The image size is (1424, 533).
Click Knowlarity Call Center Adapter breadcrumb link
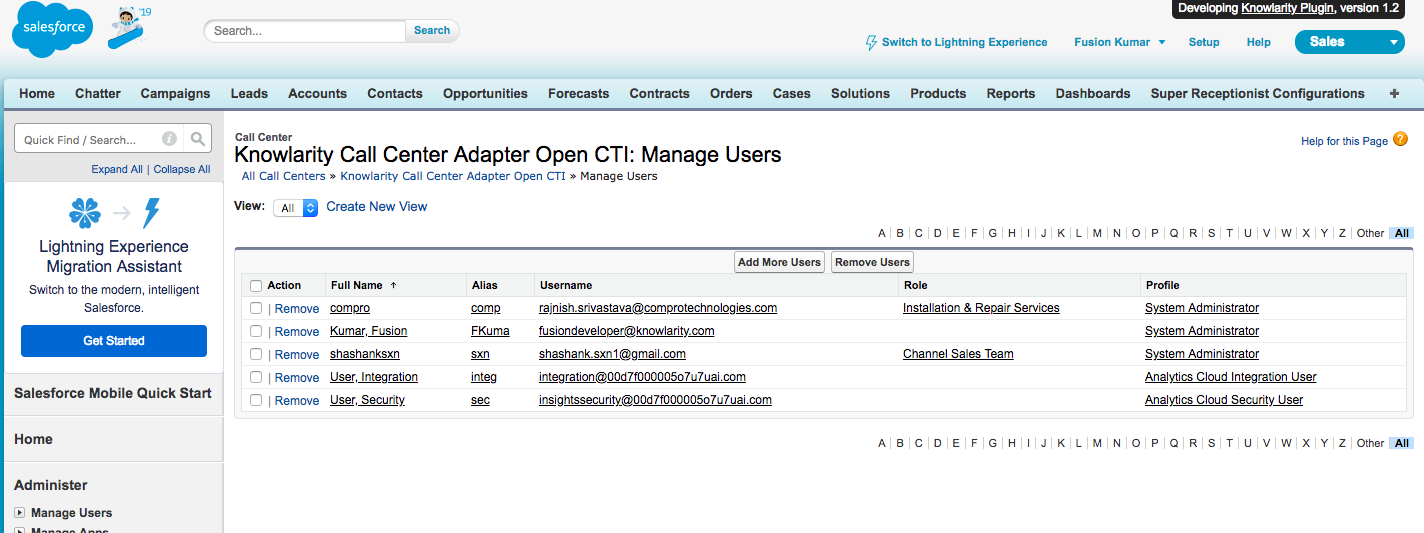click(x=453, y=176)
